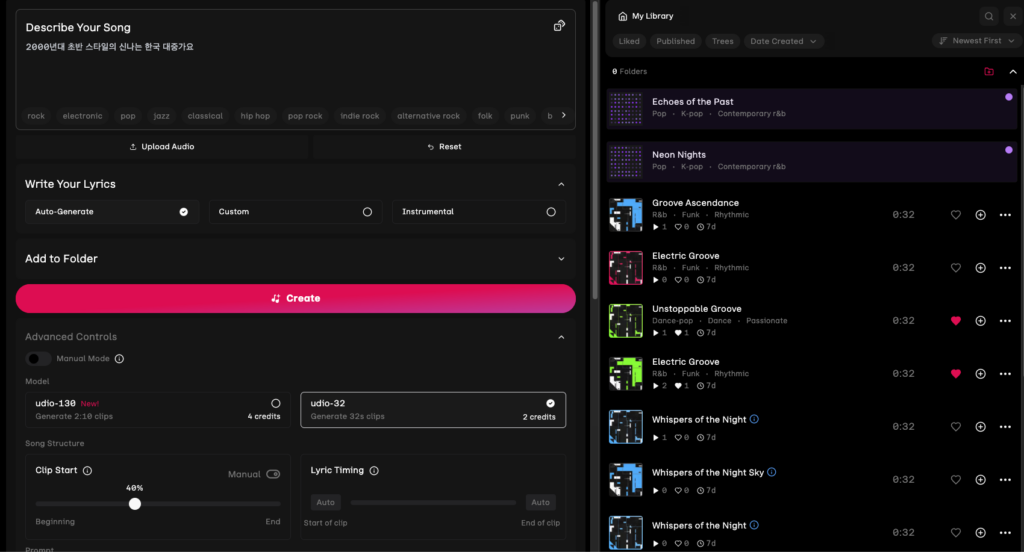1024x552 pixels.
Task: Click purple unread dot on Neon Nights
Action: [1009, 150]
